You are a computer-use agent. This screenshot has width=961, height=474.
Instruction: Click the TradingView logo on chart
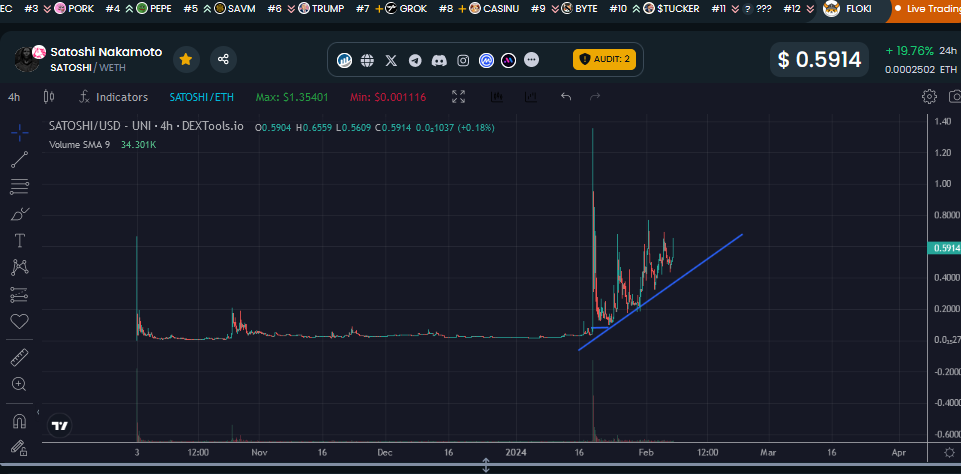[x=59, y=426]
